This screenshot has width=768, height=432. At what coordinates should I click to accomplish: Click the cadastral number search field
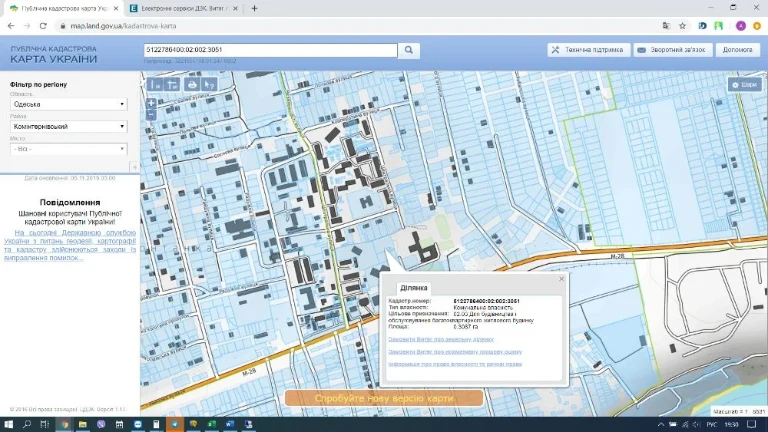[270, 50]
